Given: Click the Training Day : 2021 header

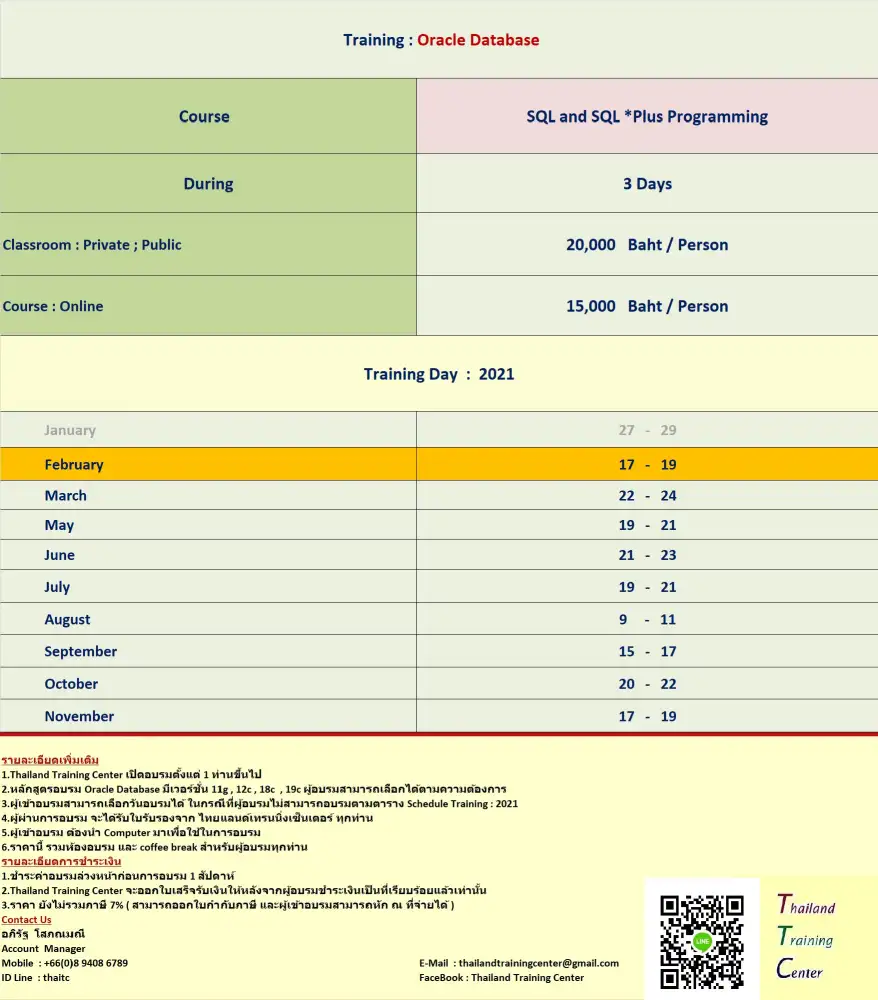Looking at the screenshot, I should point(439,374).
